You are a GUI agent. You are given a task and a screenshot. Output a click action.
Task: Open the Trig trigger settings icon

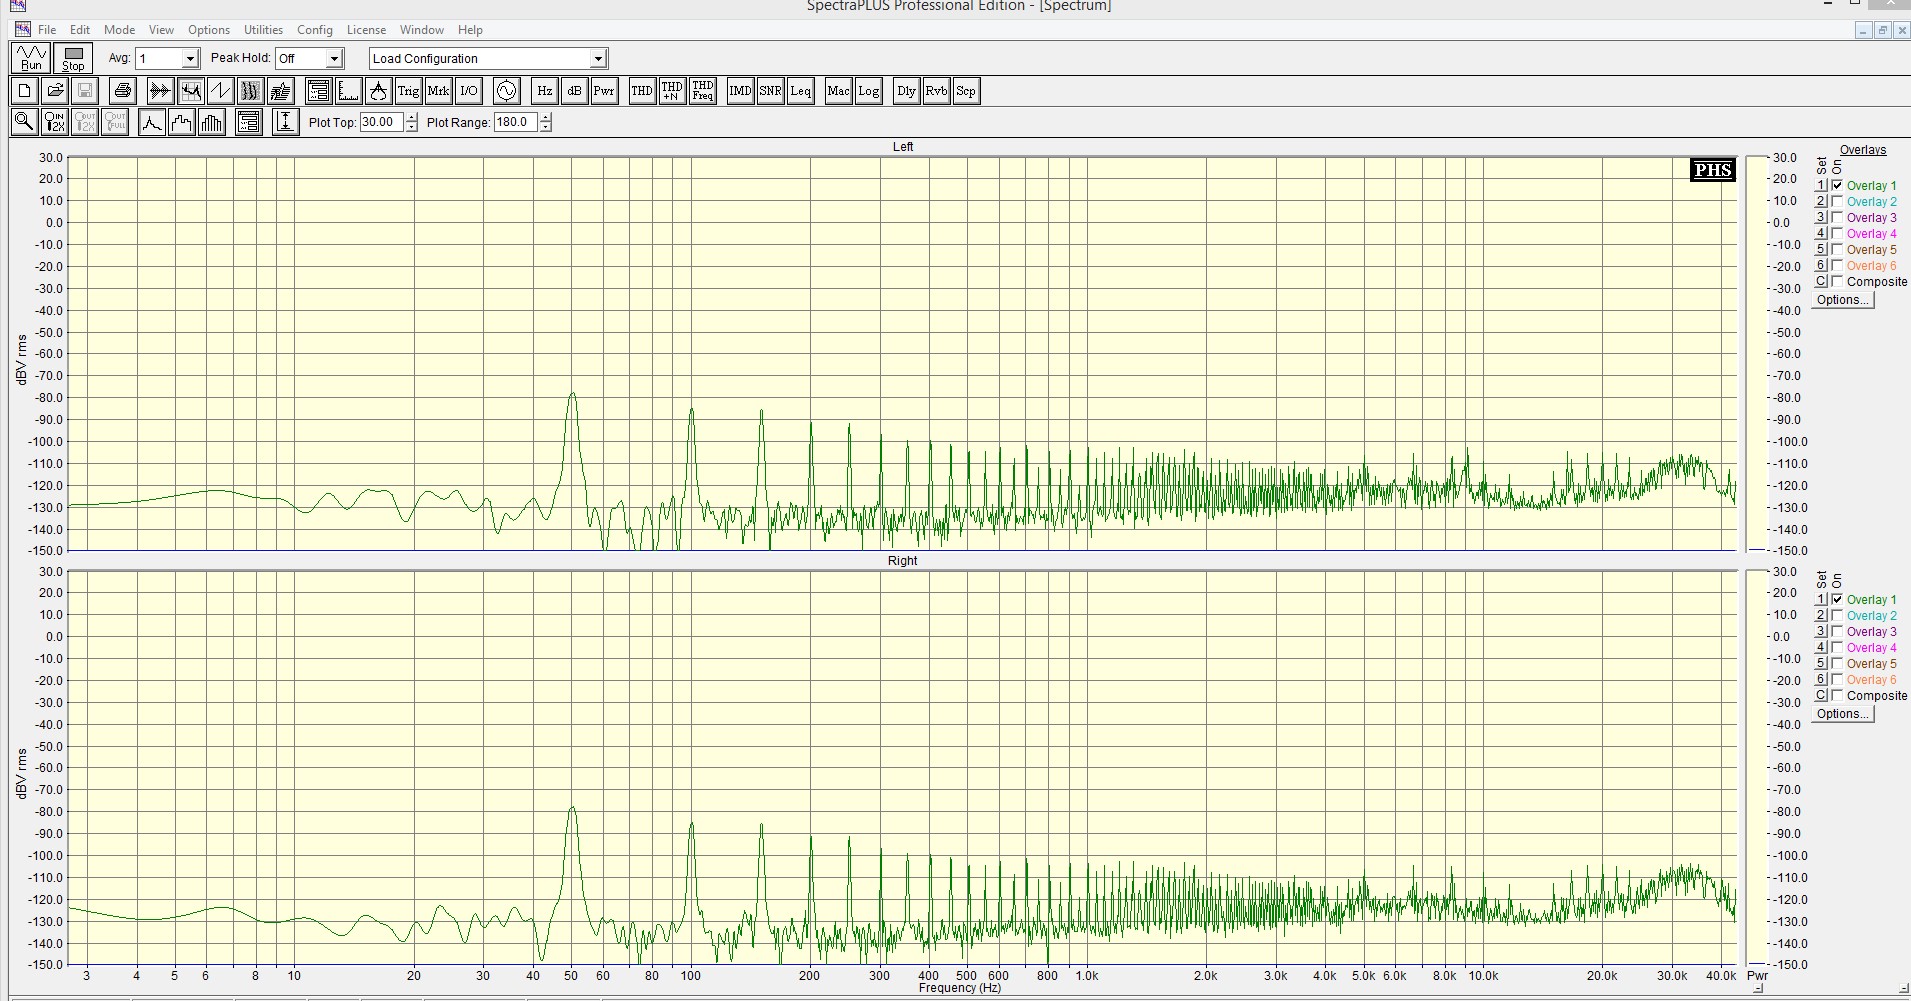408,91
